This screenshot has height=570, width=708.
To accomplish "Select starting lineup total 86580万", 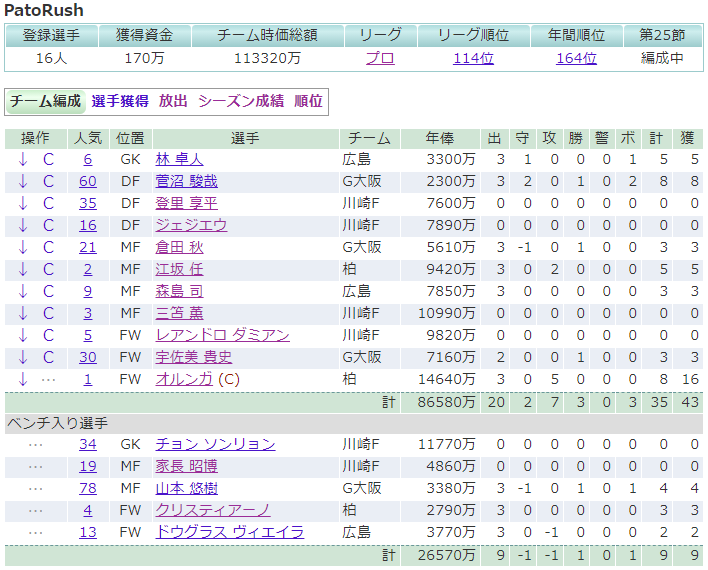I will point(447,402).
